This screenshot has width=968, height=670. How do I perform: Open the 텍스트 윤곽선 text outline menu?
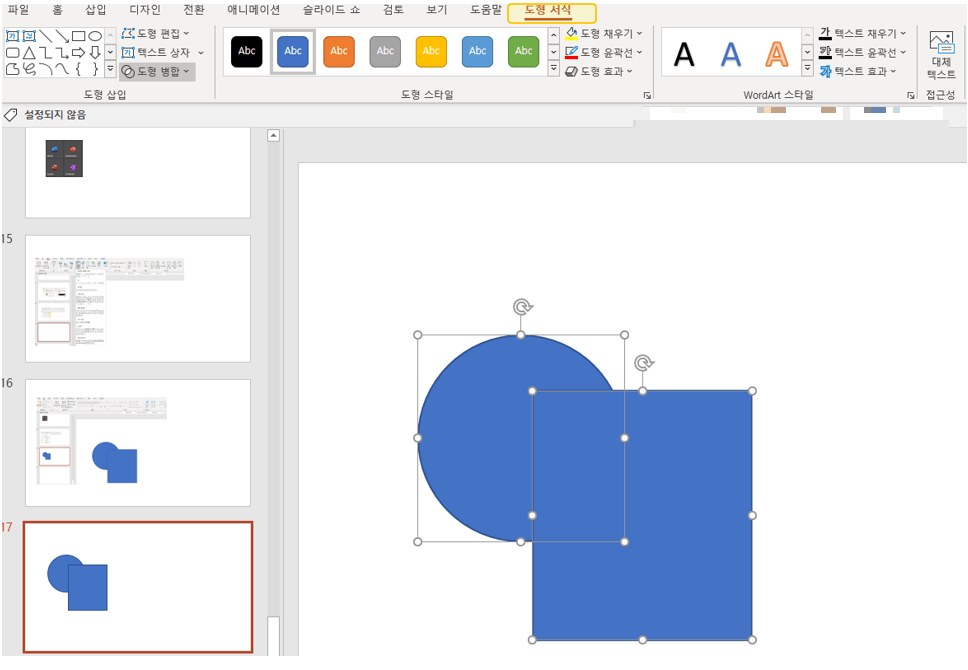point(862,52)
